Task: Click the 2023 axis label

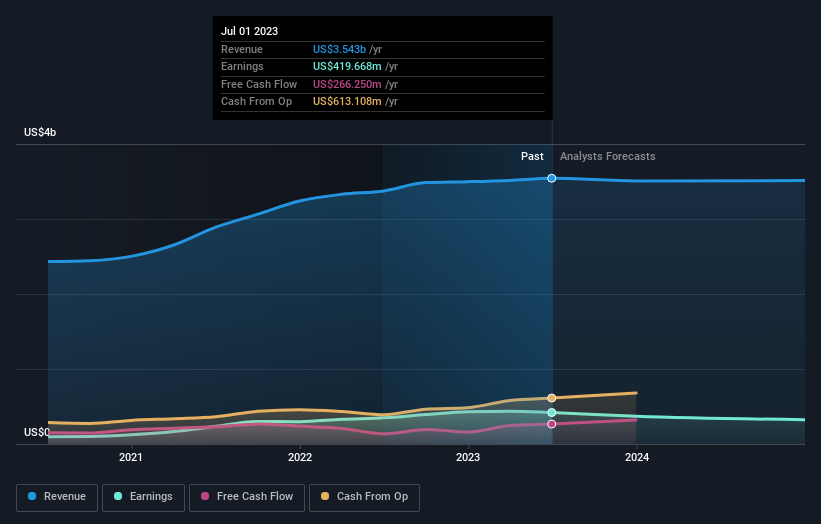Action: (x=468, y=457)
